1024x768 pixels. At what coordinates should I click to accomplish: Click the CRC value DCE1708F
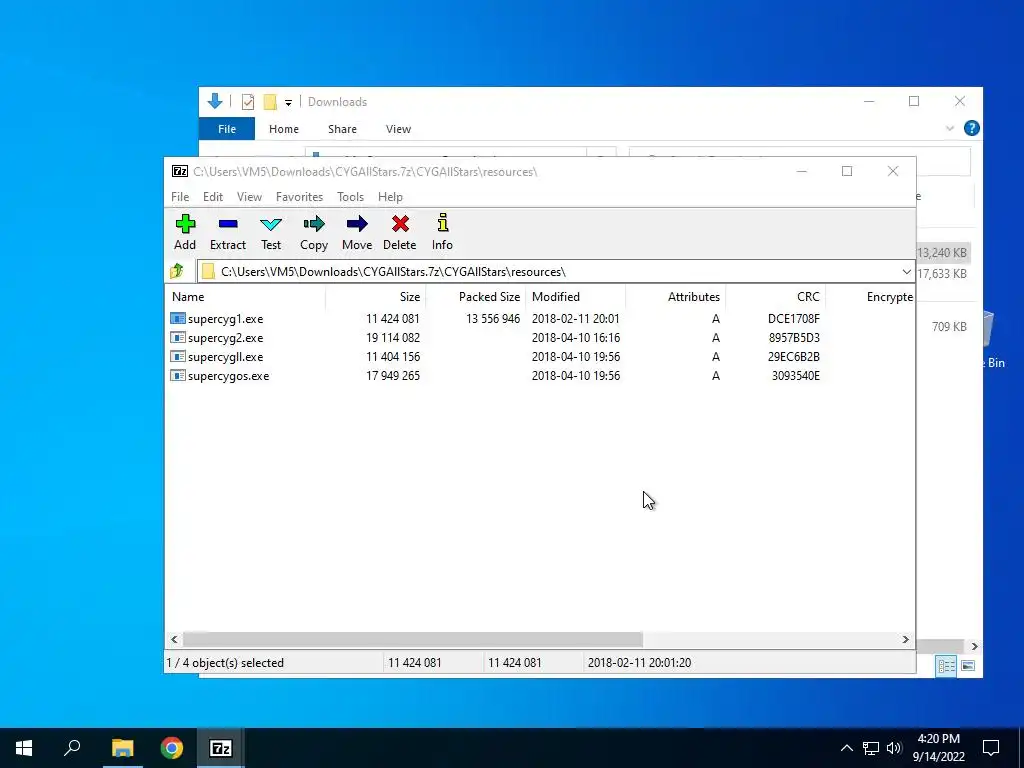click(793, 319)
